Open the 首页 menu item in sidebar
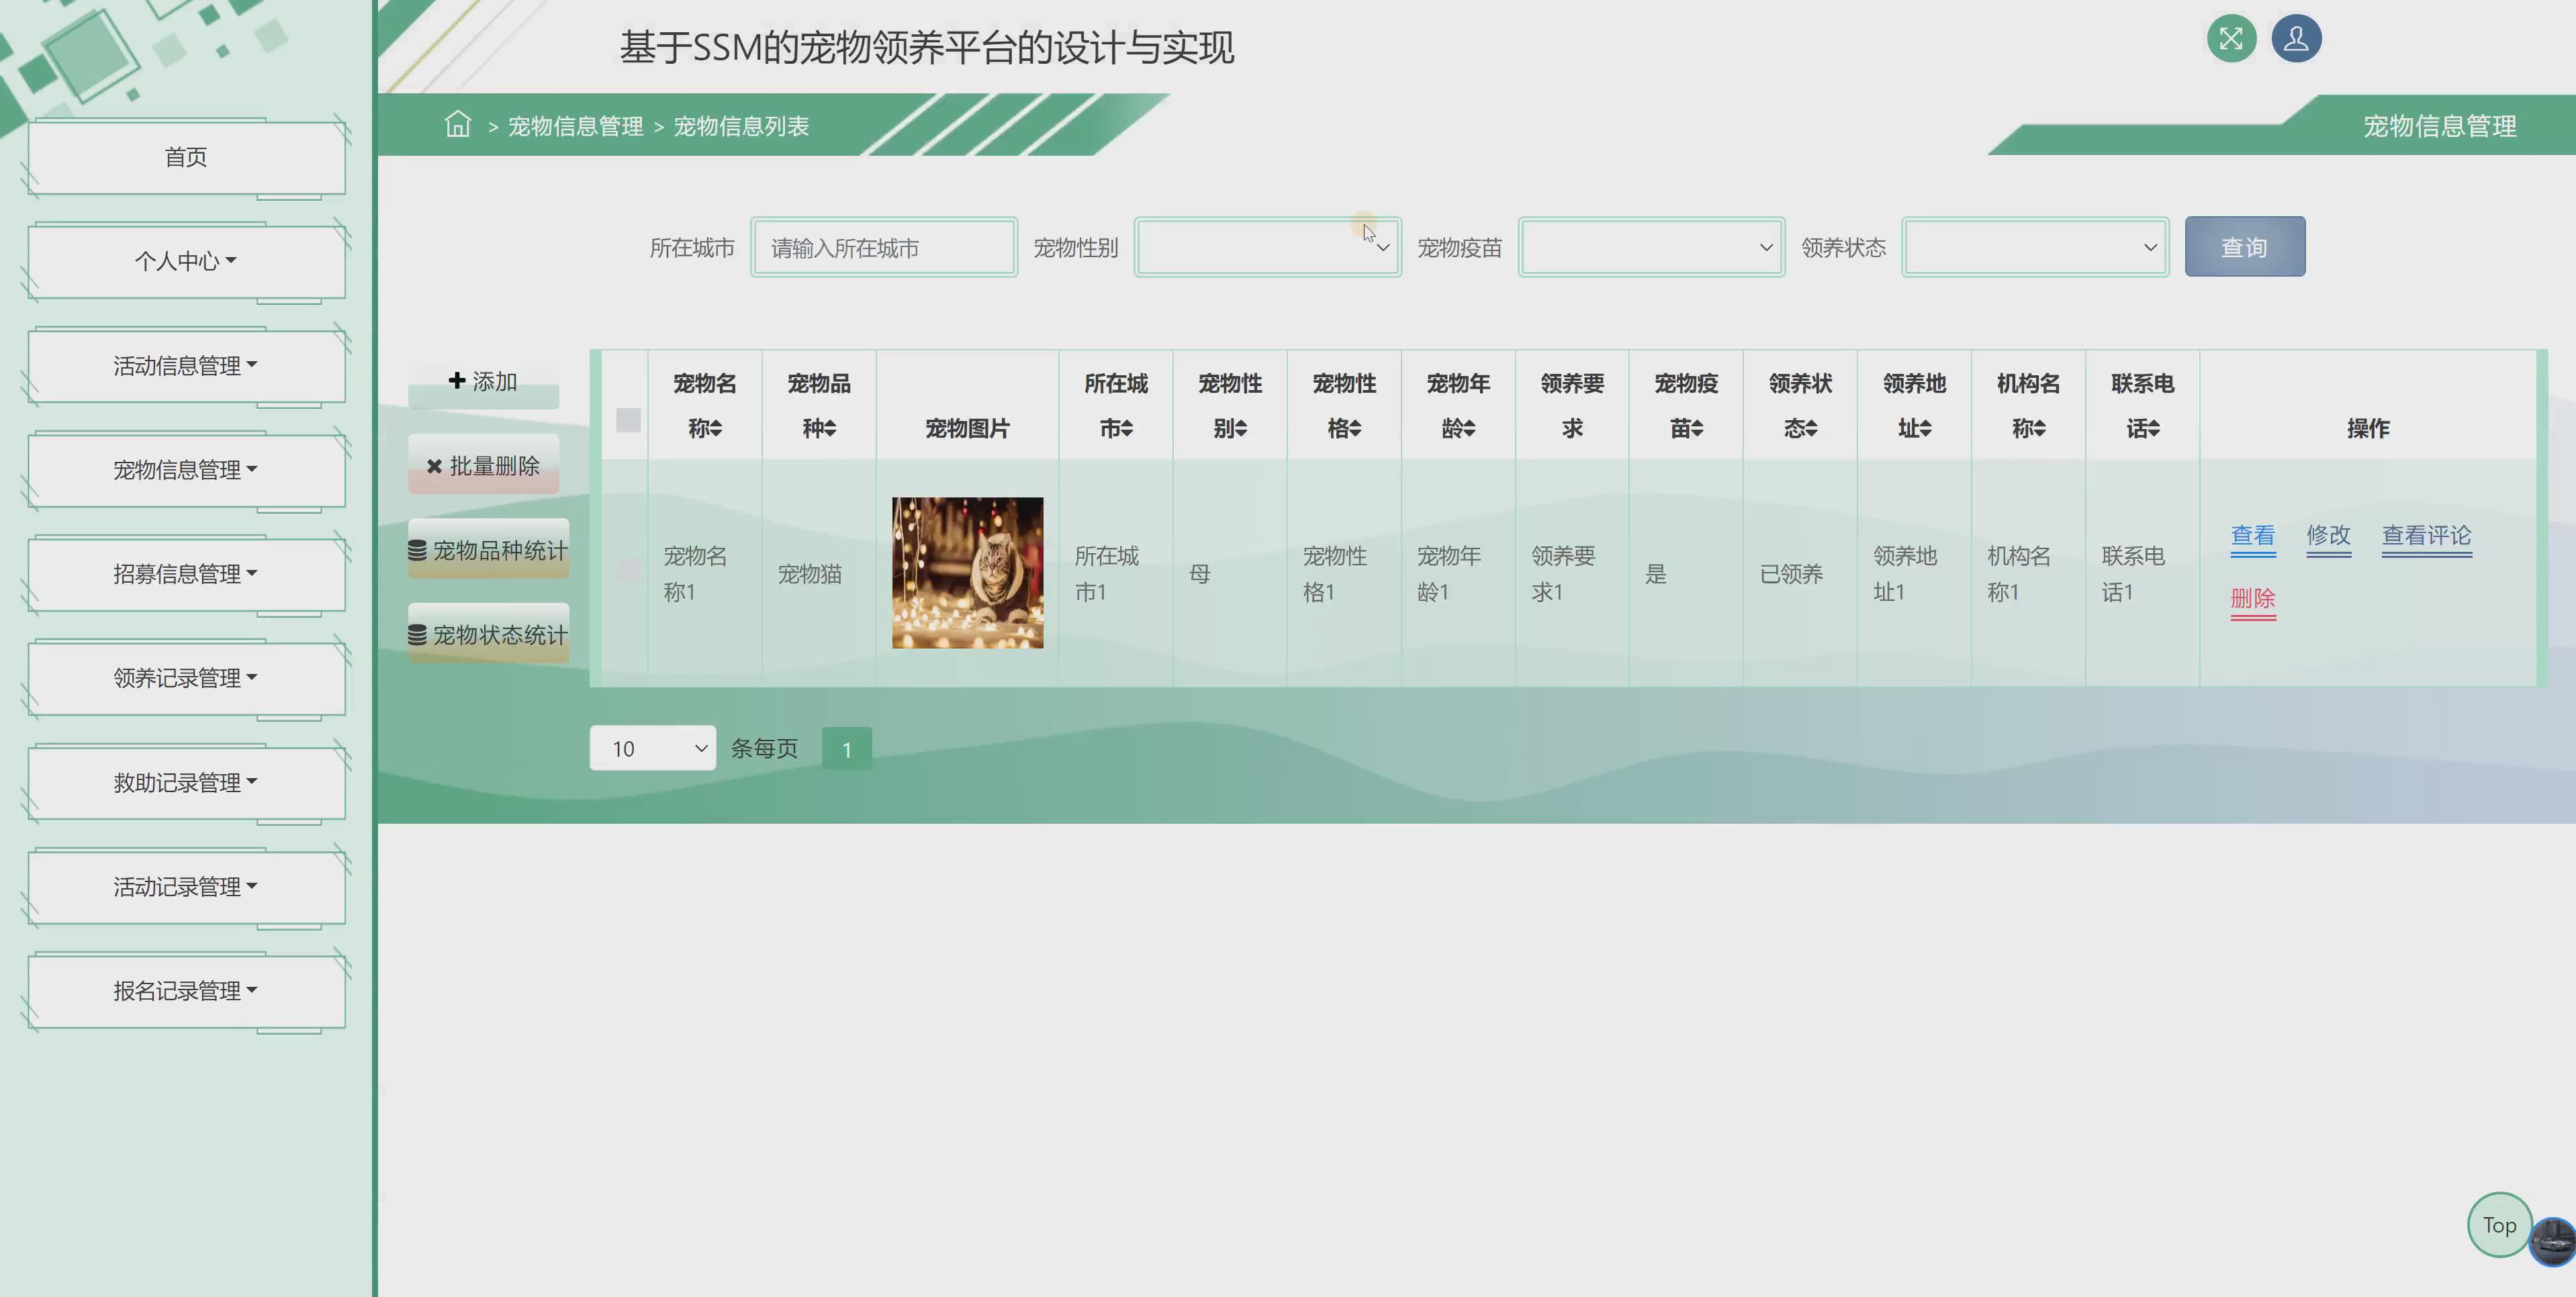Image resolution: width=2576 pixels, height=1297 pixels. (186, 156)
